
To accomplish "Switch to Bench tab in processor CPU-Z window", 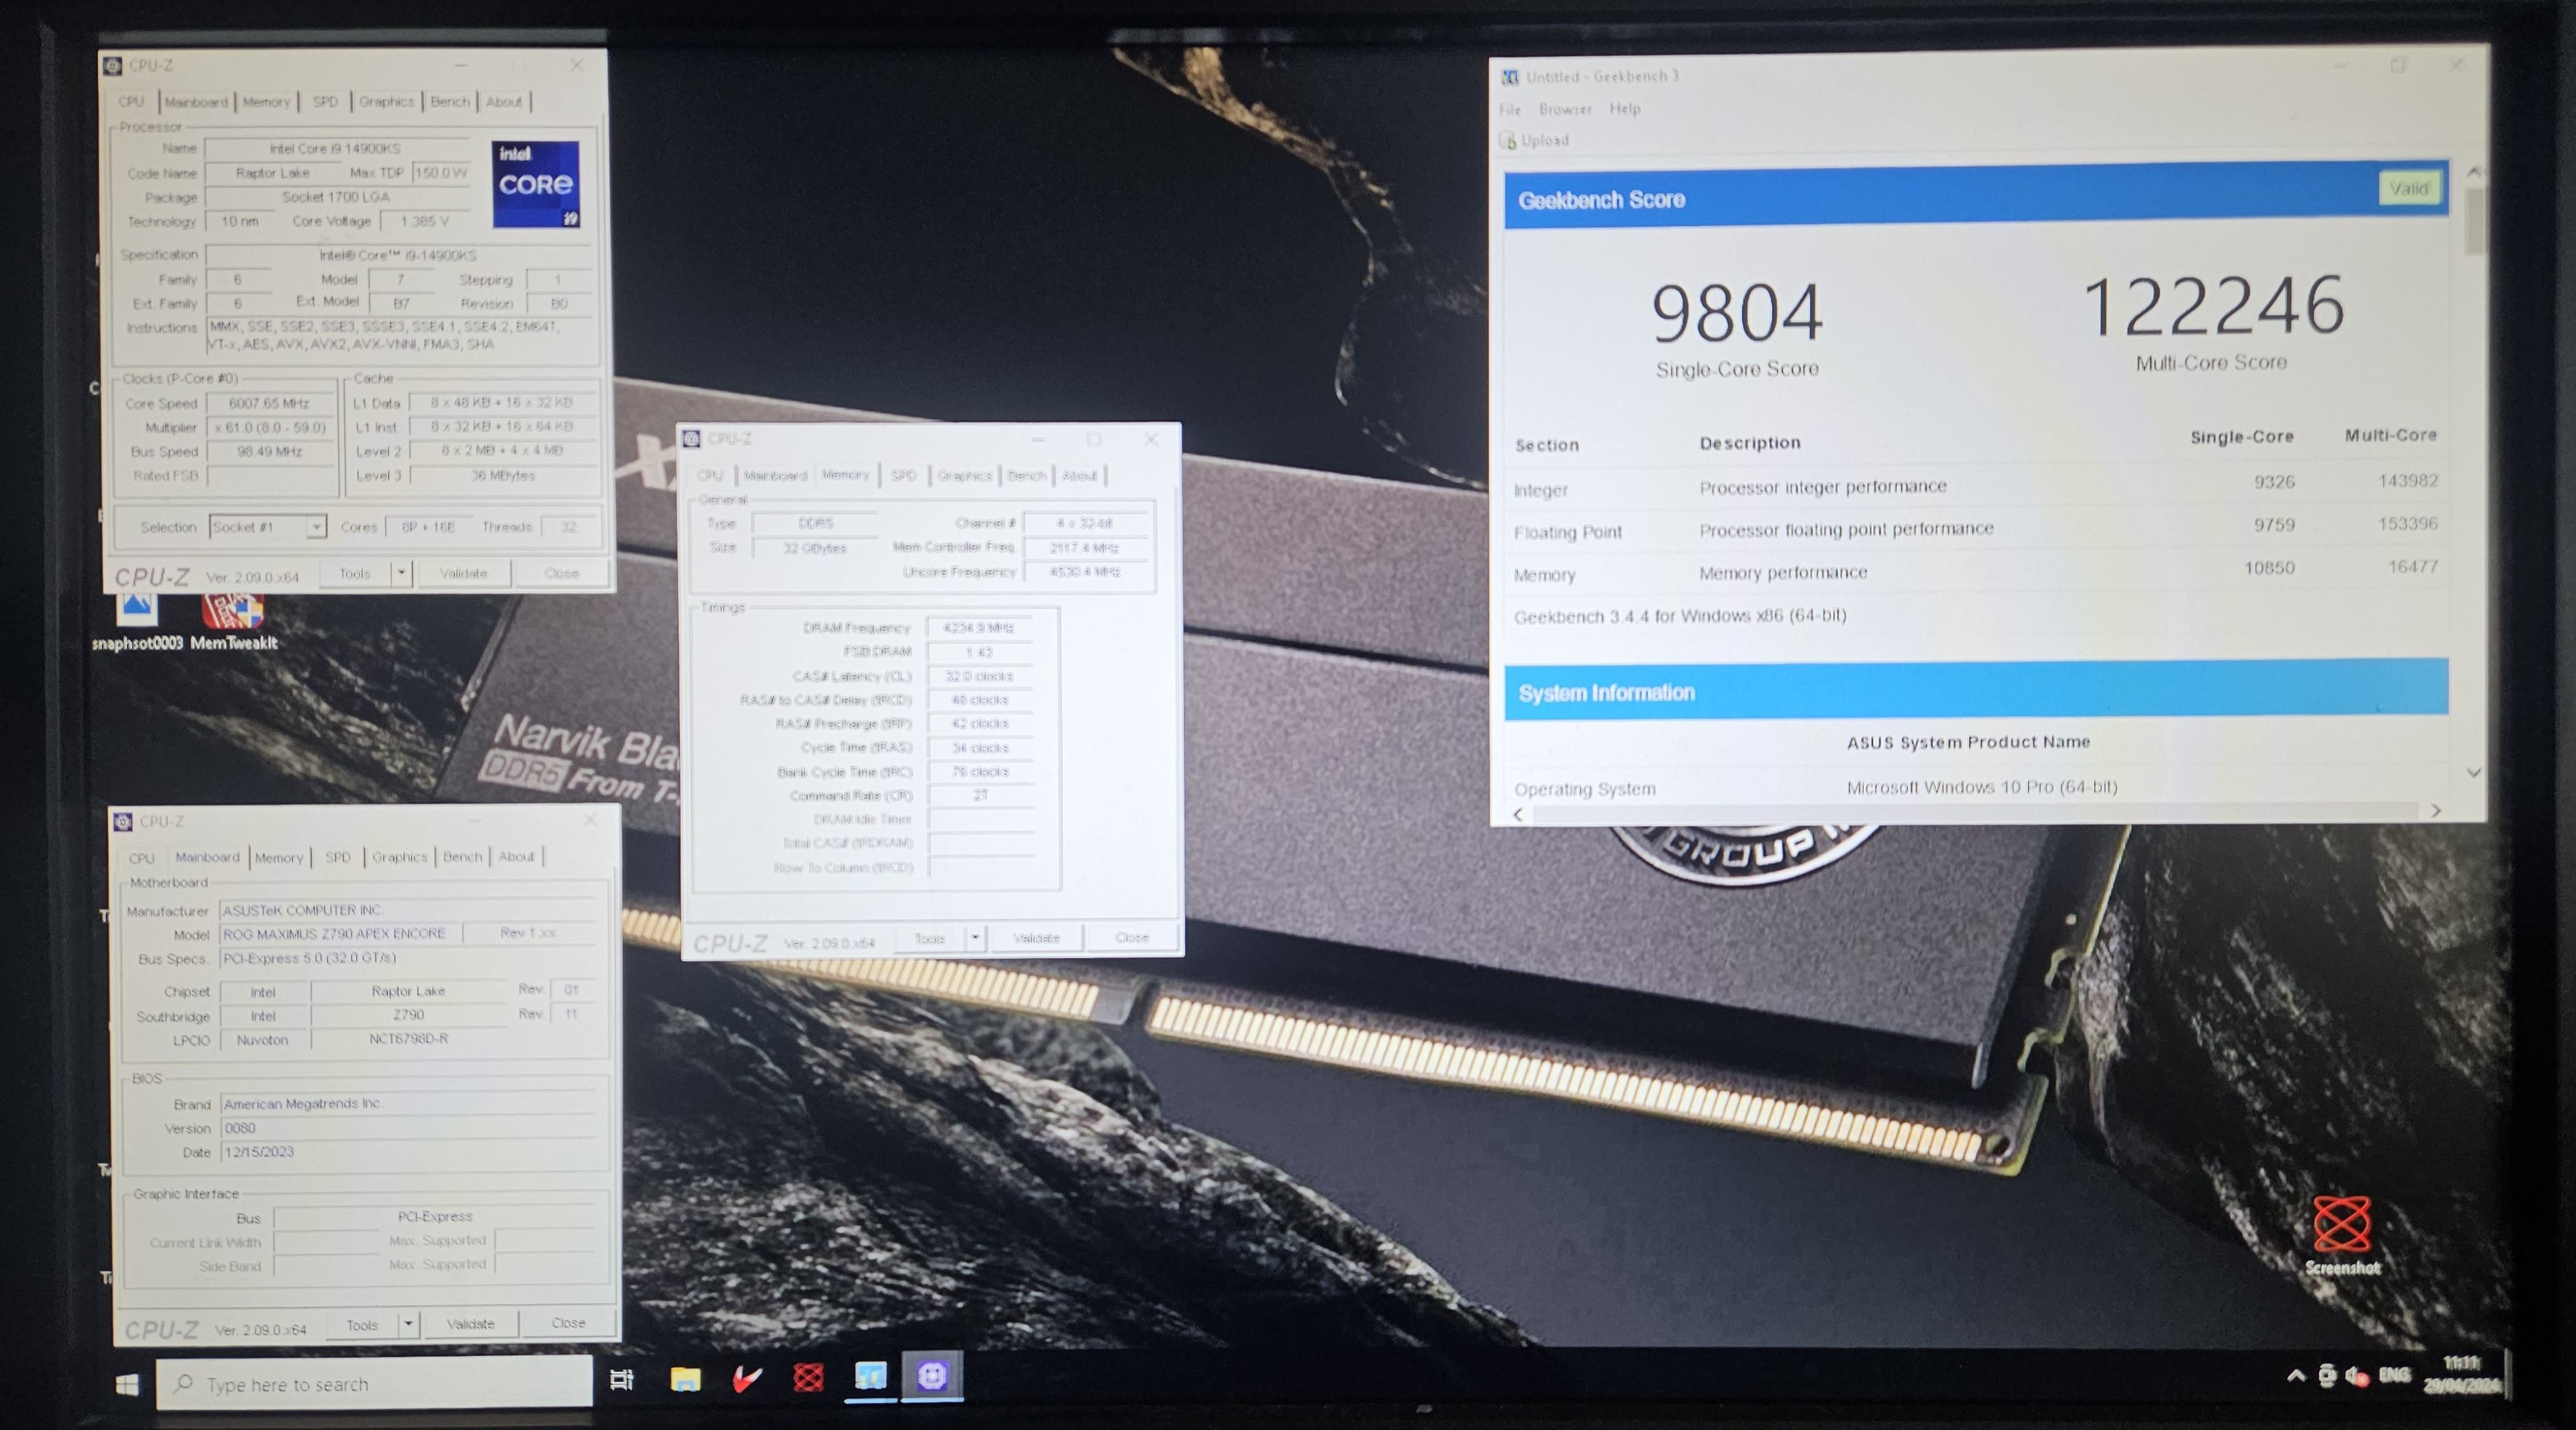I will (x=450, y=102).
